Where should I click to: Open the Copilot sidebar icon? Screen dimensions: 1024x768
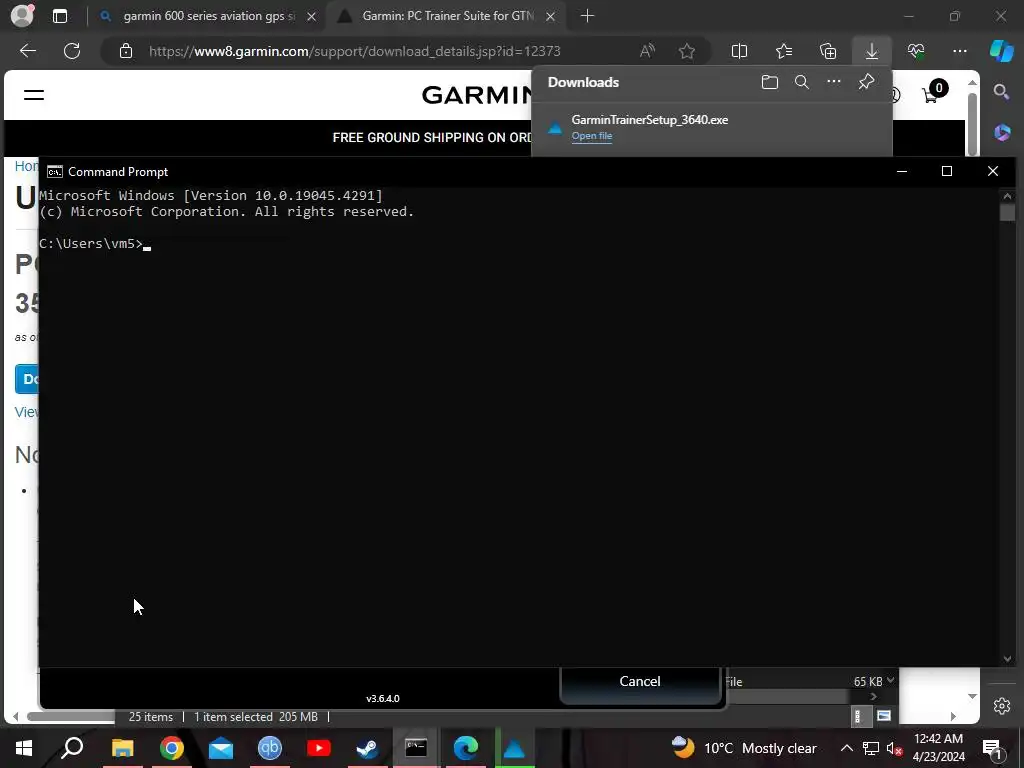coord(1002,51)
